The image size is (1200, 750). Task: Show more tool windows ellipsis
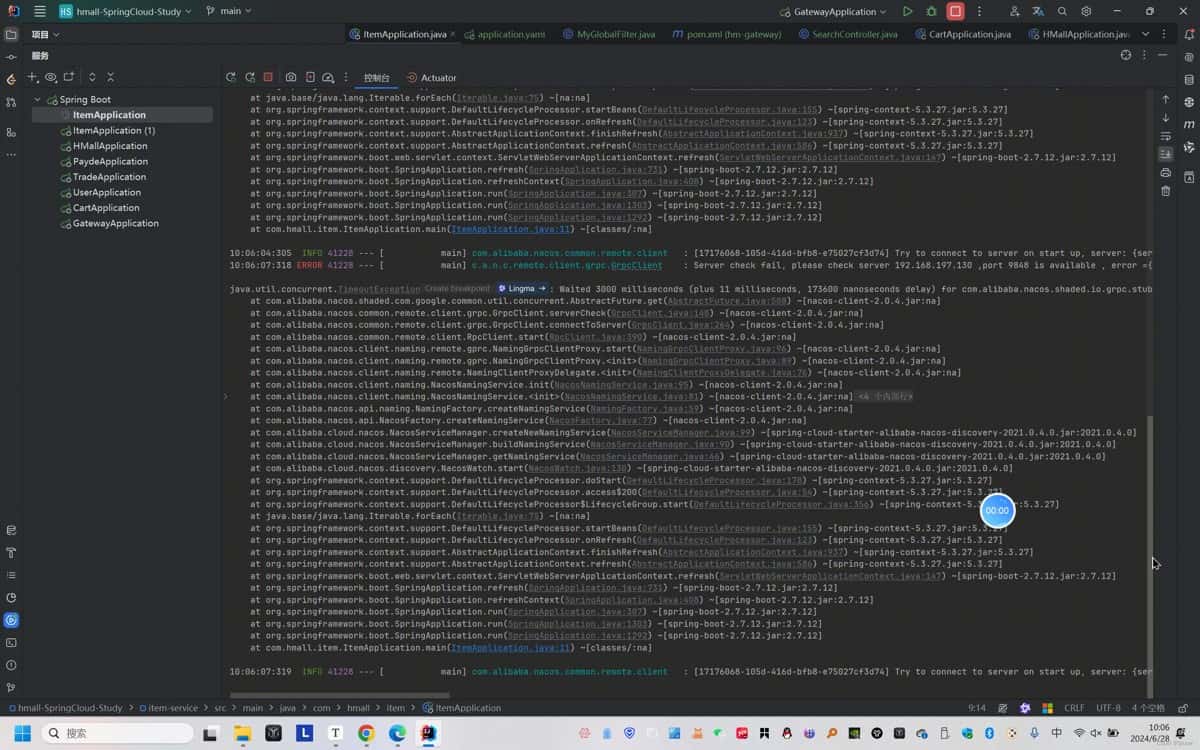(x=11, y=155)
